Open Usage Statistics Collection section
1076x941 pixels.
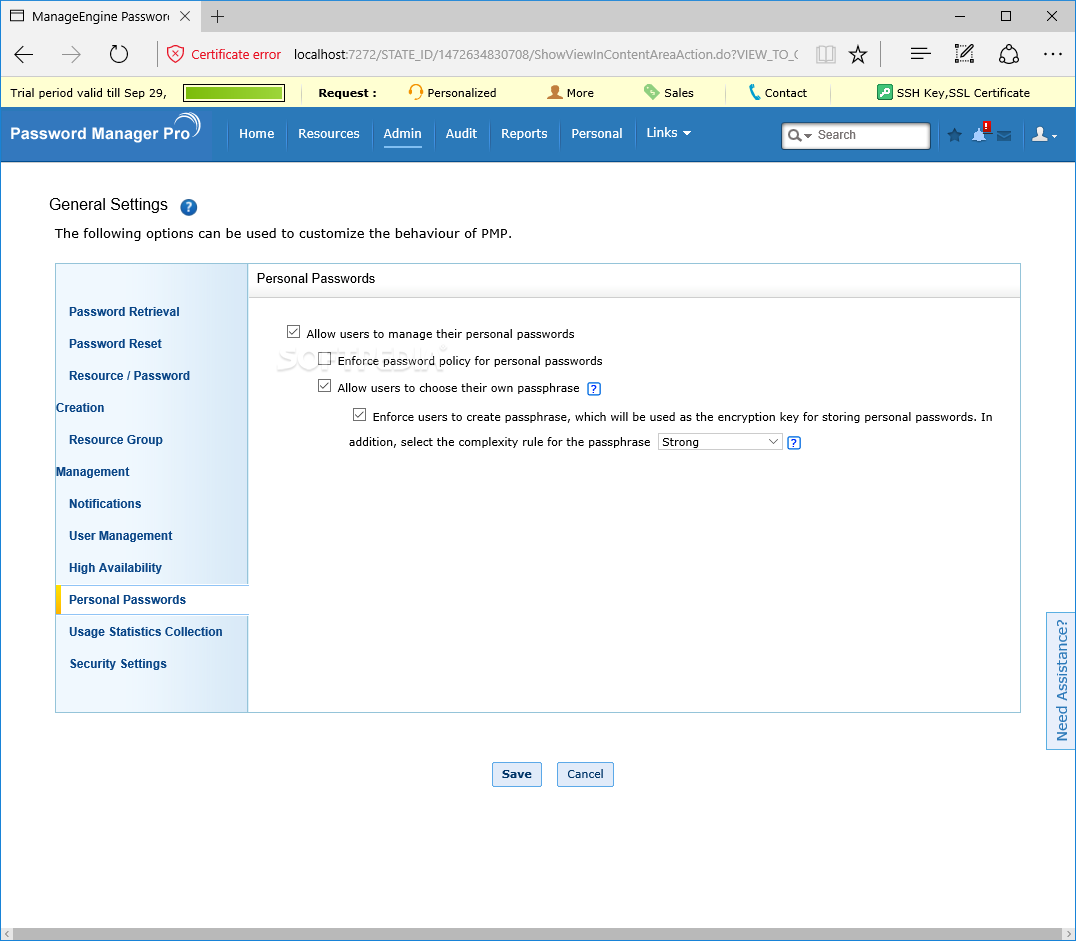point(145,632)
